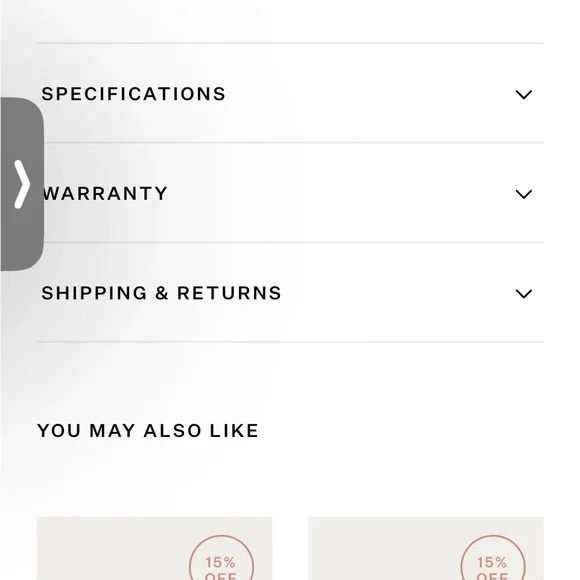Open the gray side drawer arrow
This screenshot has height=580, width=580.
coord(21,184)
